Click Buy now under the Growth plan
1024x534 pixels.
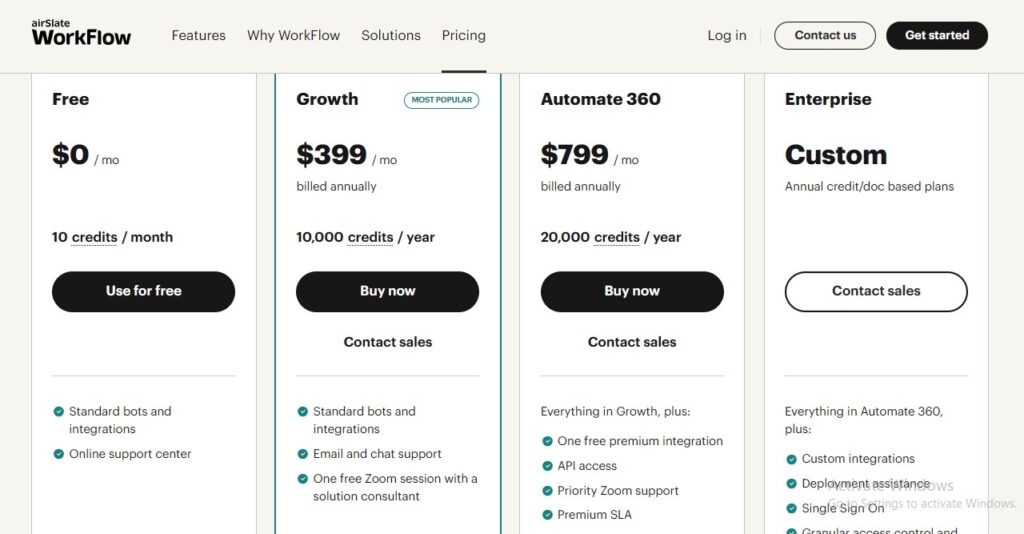click(387, 291)
